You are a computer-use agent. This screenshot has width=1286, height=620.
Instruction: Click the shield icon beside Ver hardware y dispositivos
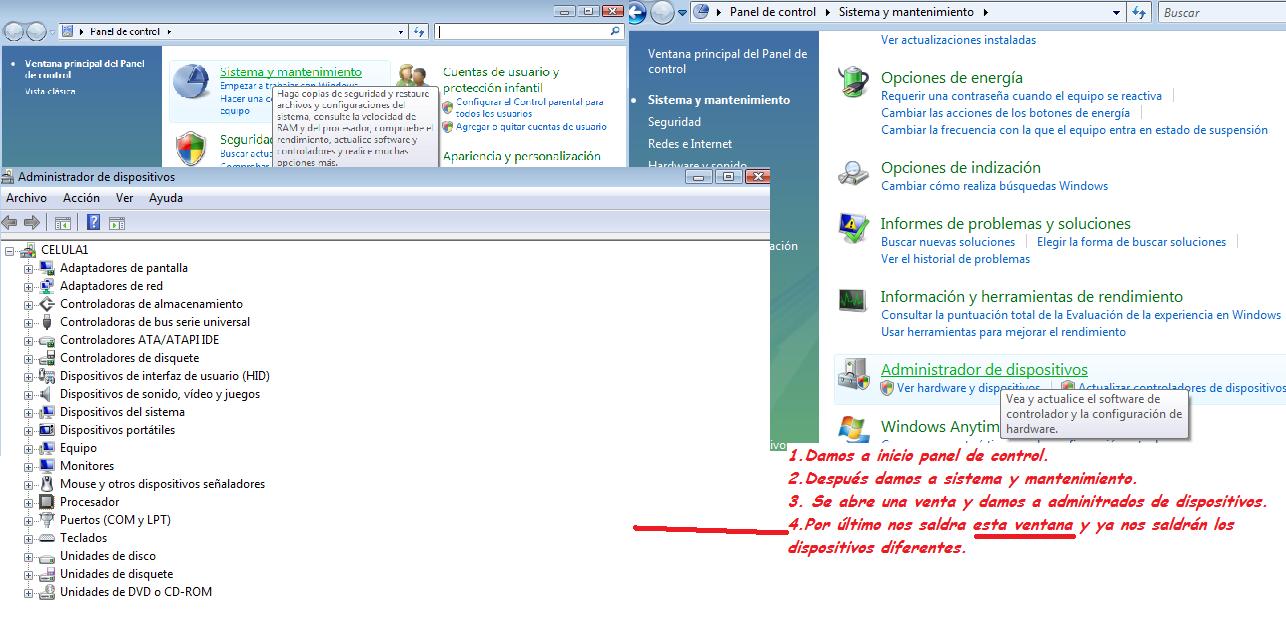(887, 388)
